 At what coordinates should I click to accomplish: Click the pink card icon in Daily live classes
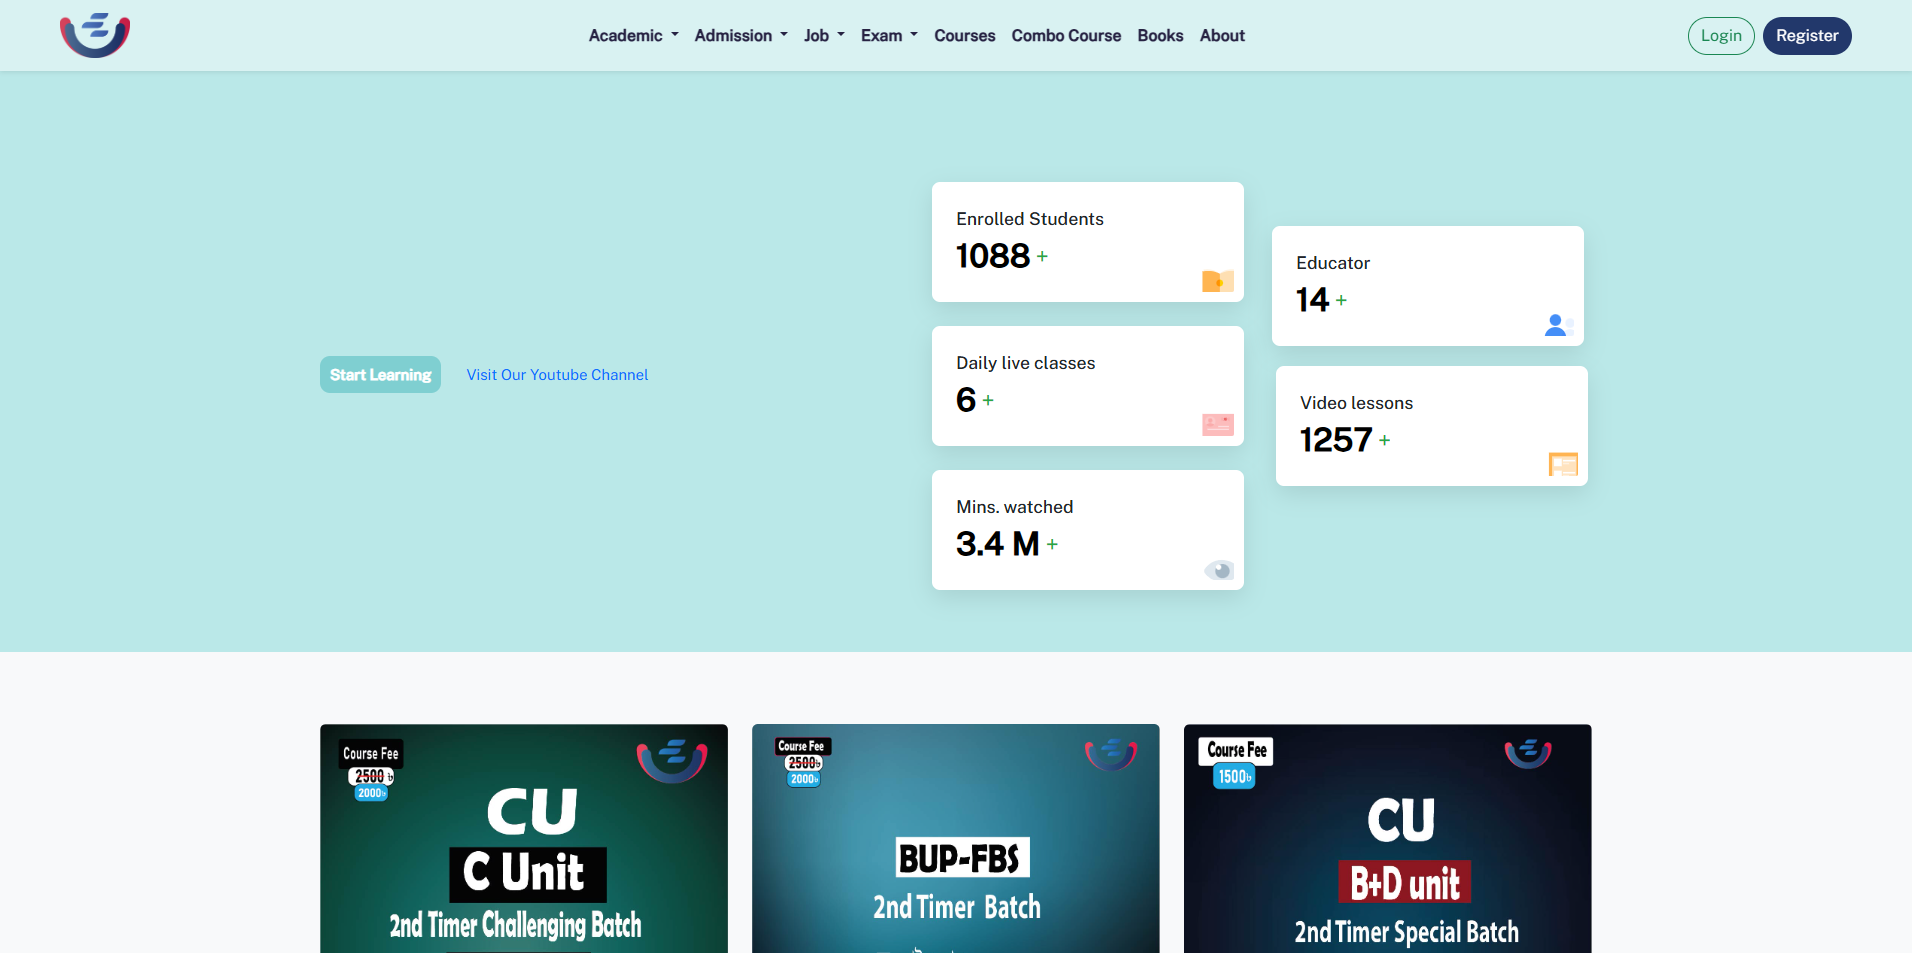tap(1217, 425)
